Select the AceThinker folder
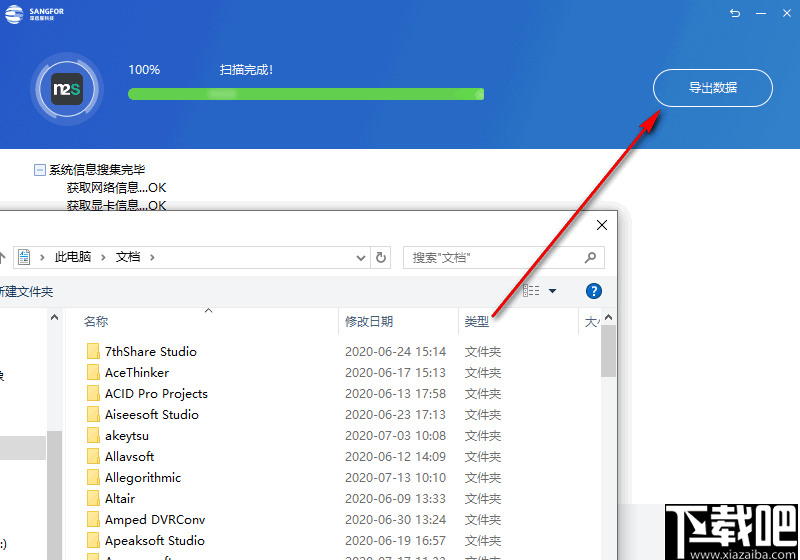Image resolution: width=800 pixels, height=560 pixels. pos(137,373)
